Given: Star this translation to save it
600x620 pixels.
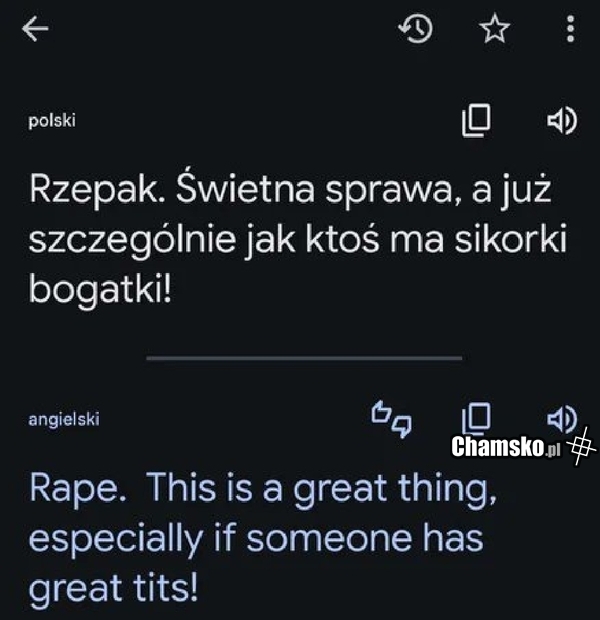Looking at the screenshot, I should (x=494, y=28).
